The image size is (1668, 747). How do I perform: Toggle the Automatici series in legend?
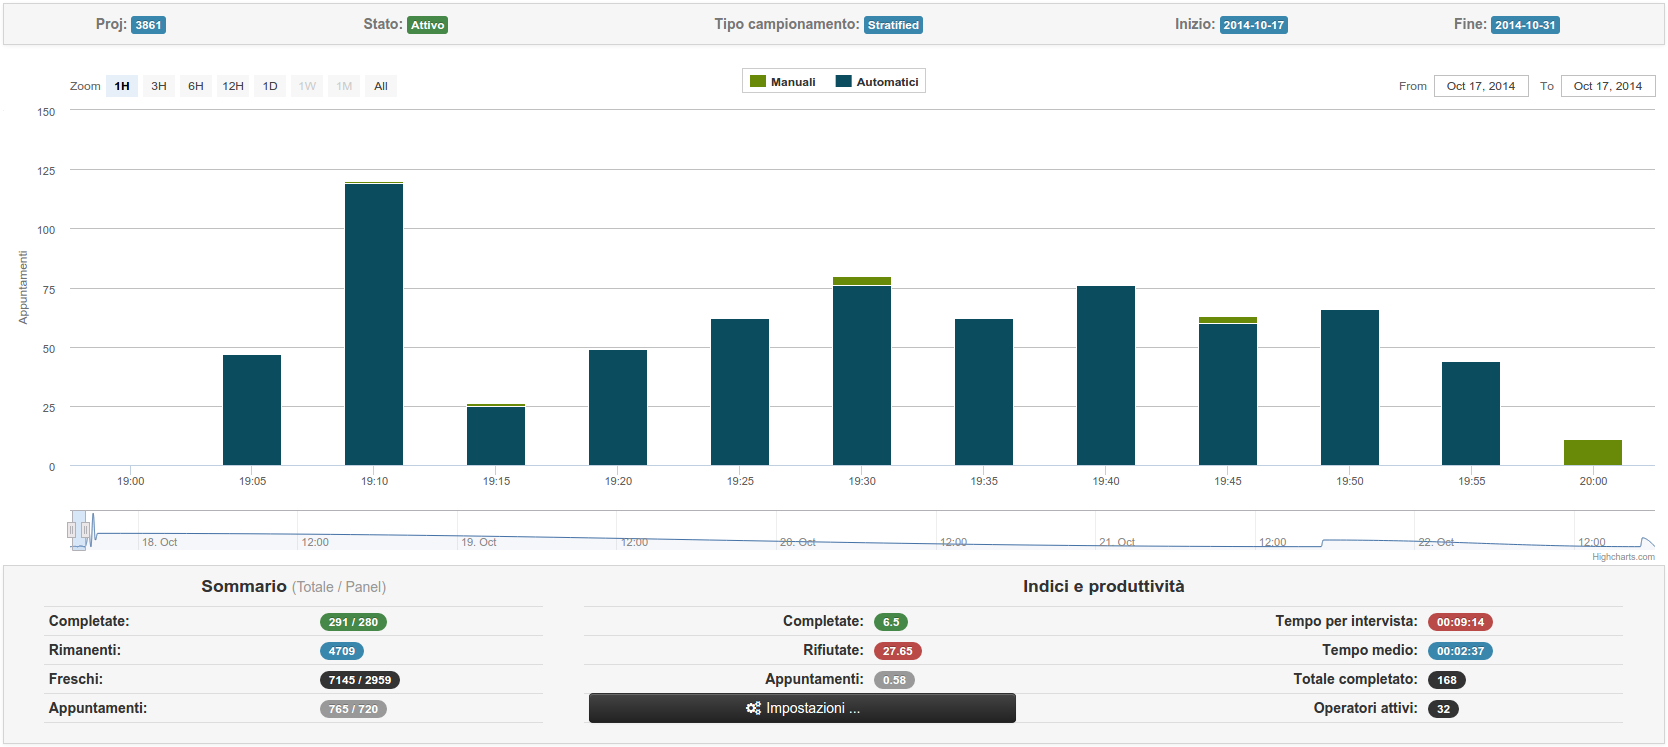(x=877, y=82)
